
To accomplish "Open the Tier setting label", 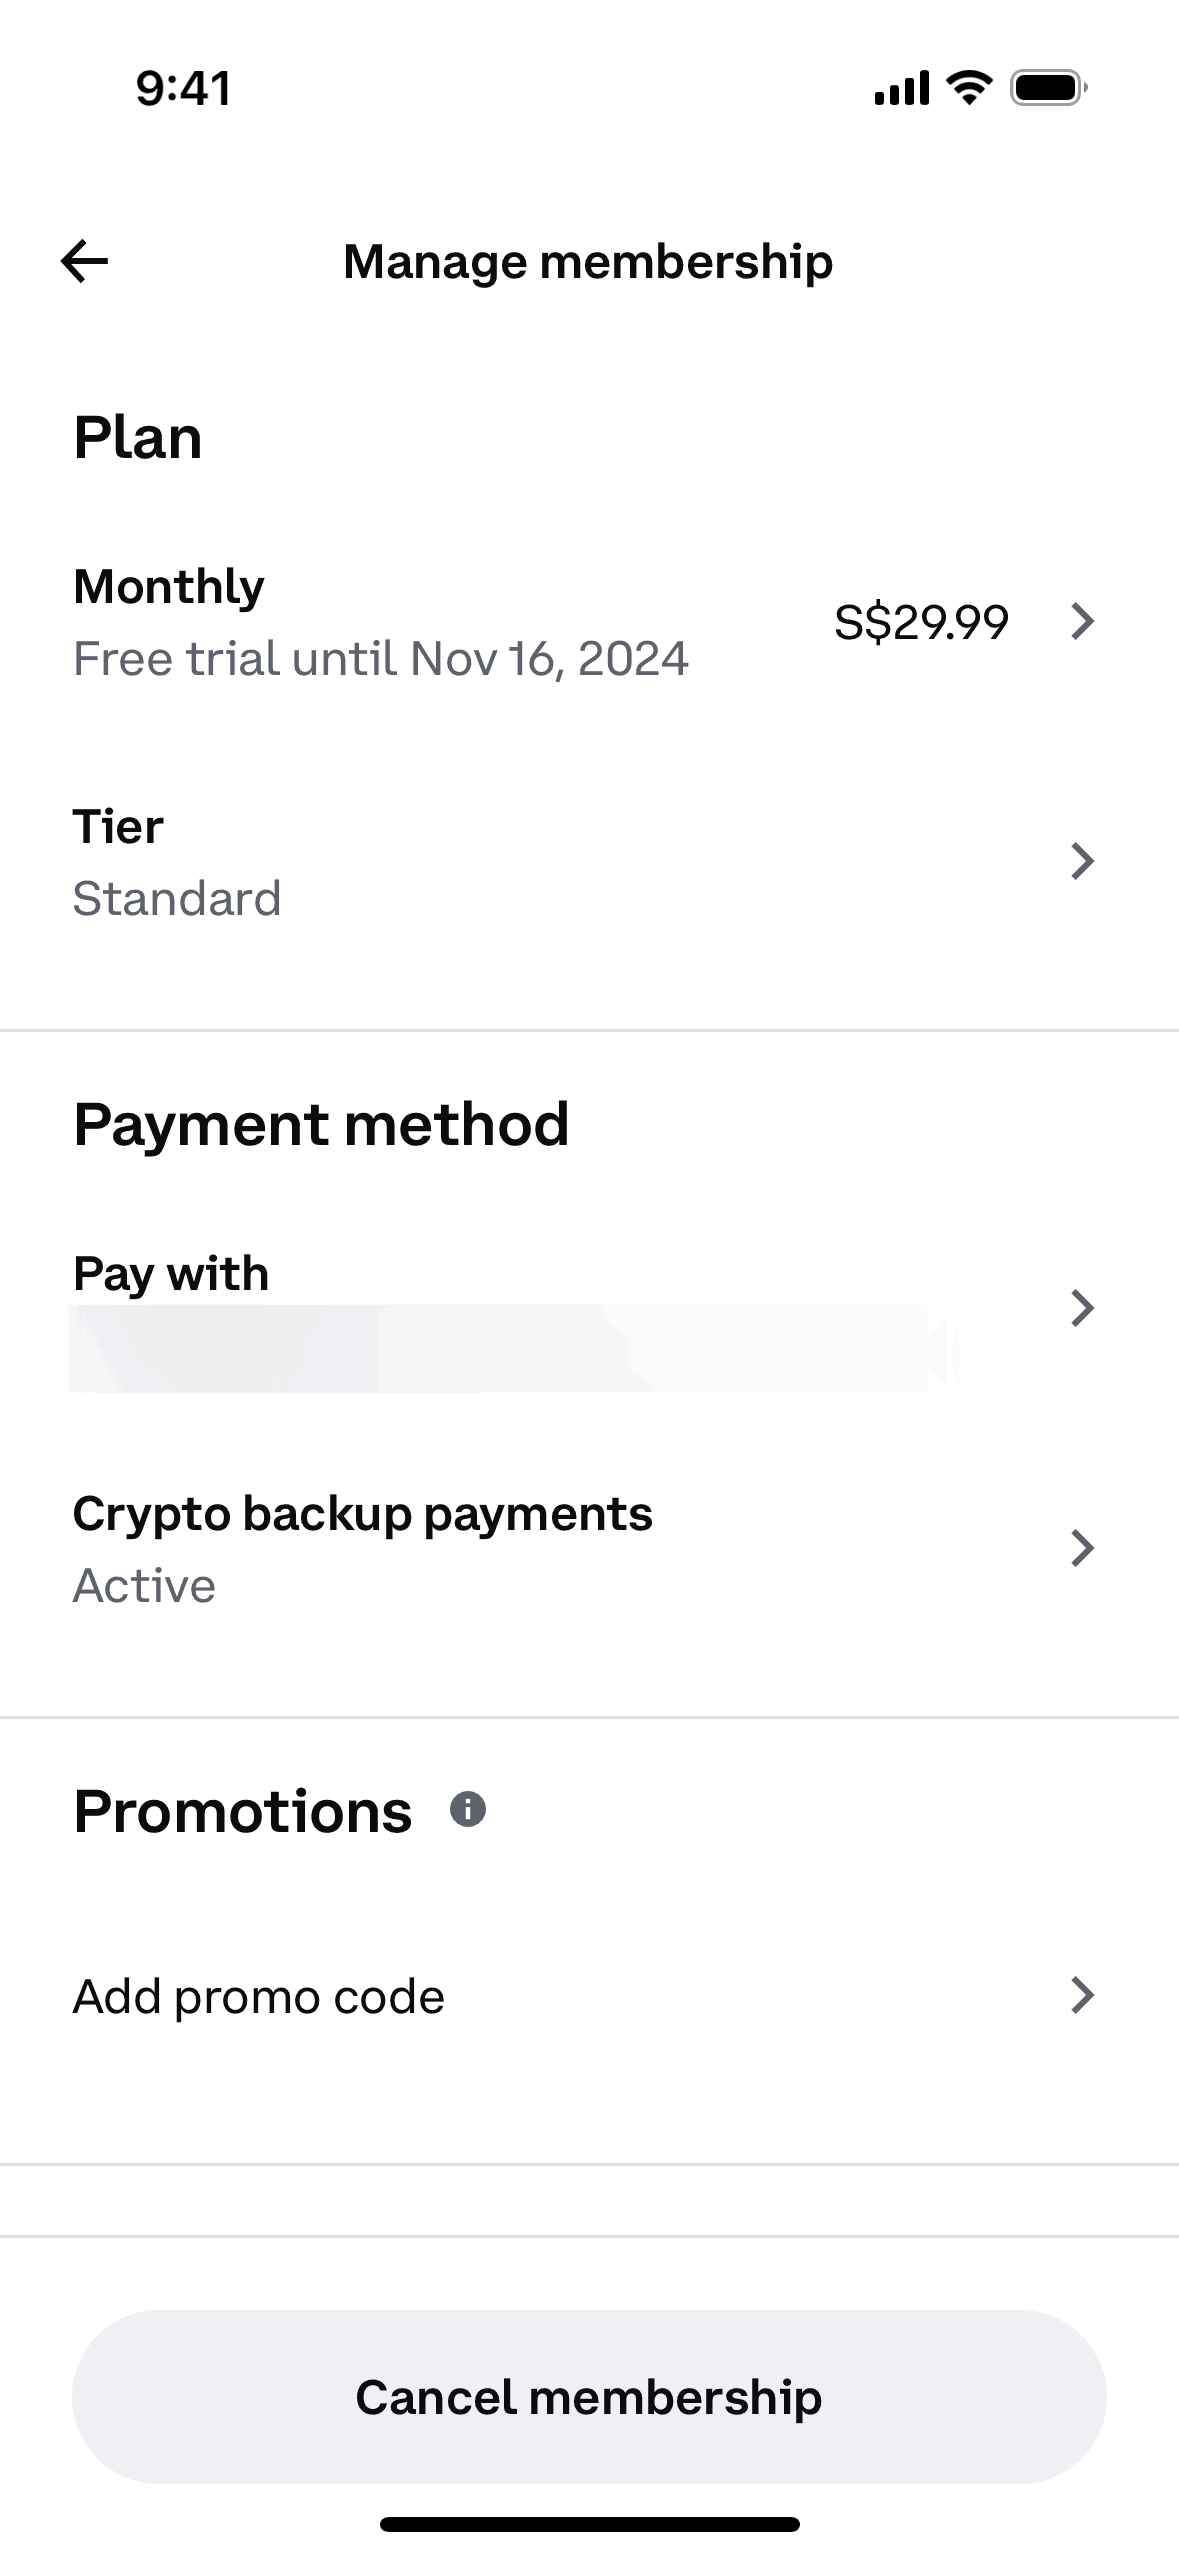I will 118,827.
